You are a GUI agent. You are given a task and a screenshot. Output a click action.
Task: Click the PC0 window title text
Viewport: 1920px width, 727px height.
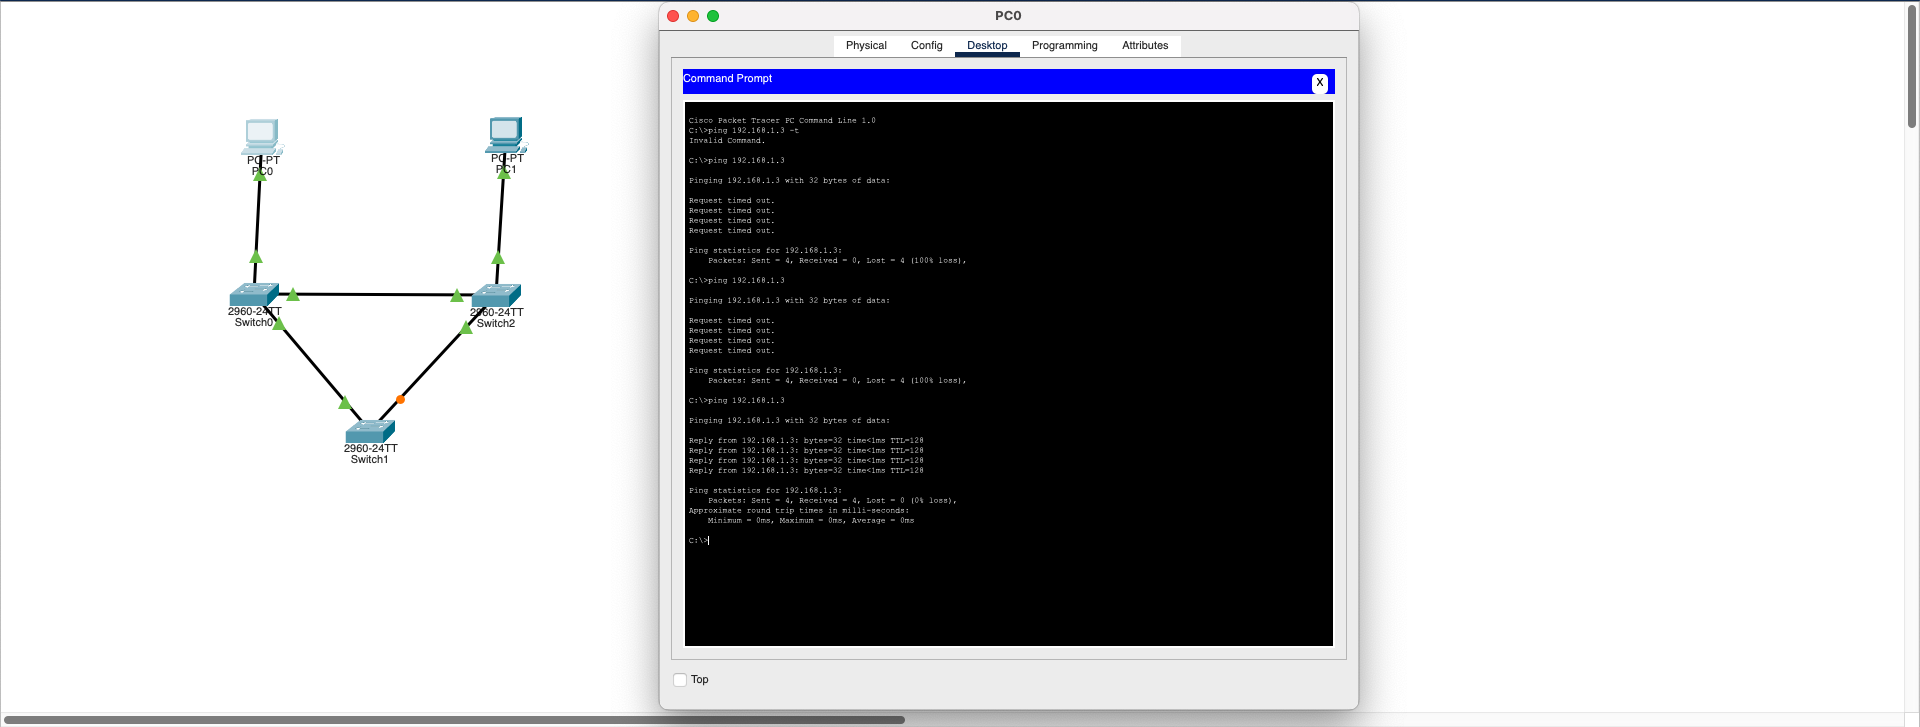(x=1008, y=16)
